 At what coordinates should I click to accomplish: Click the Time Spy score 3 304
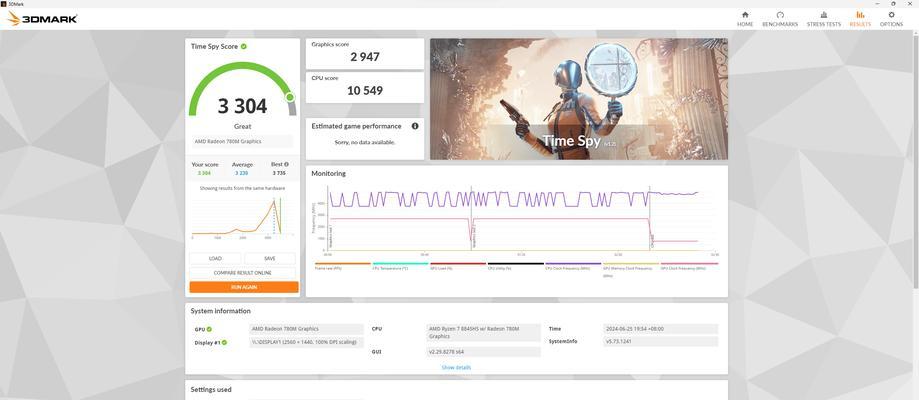pyautogui.click(x=242, y=106)
